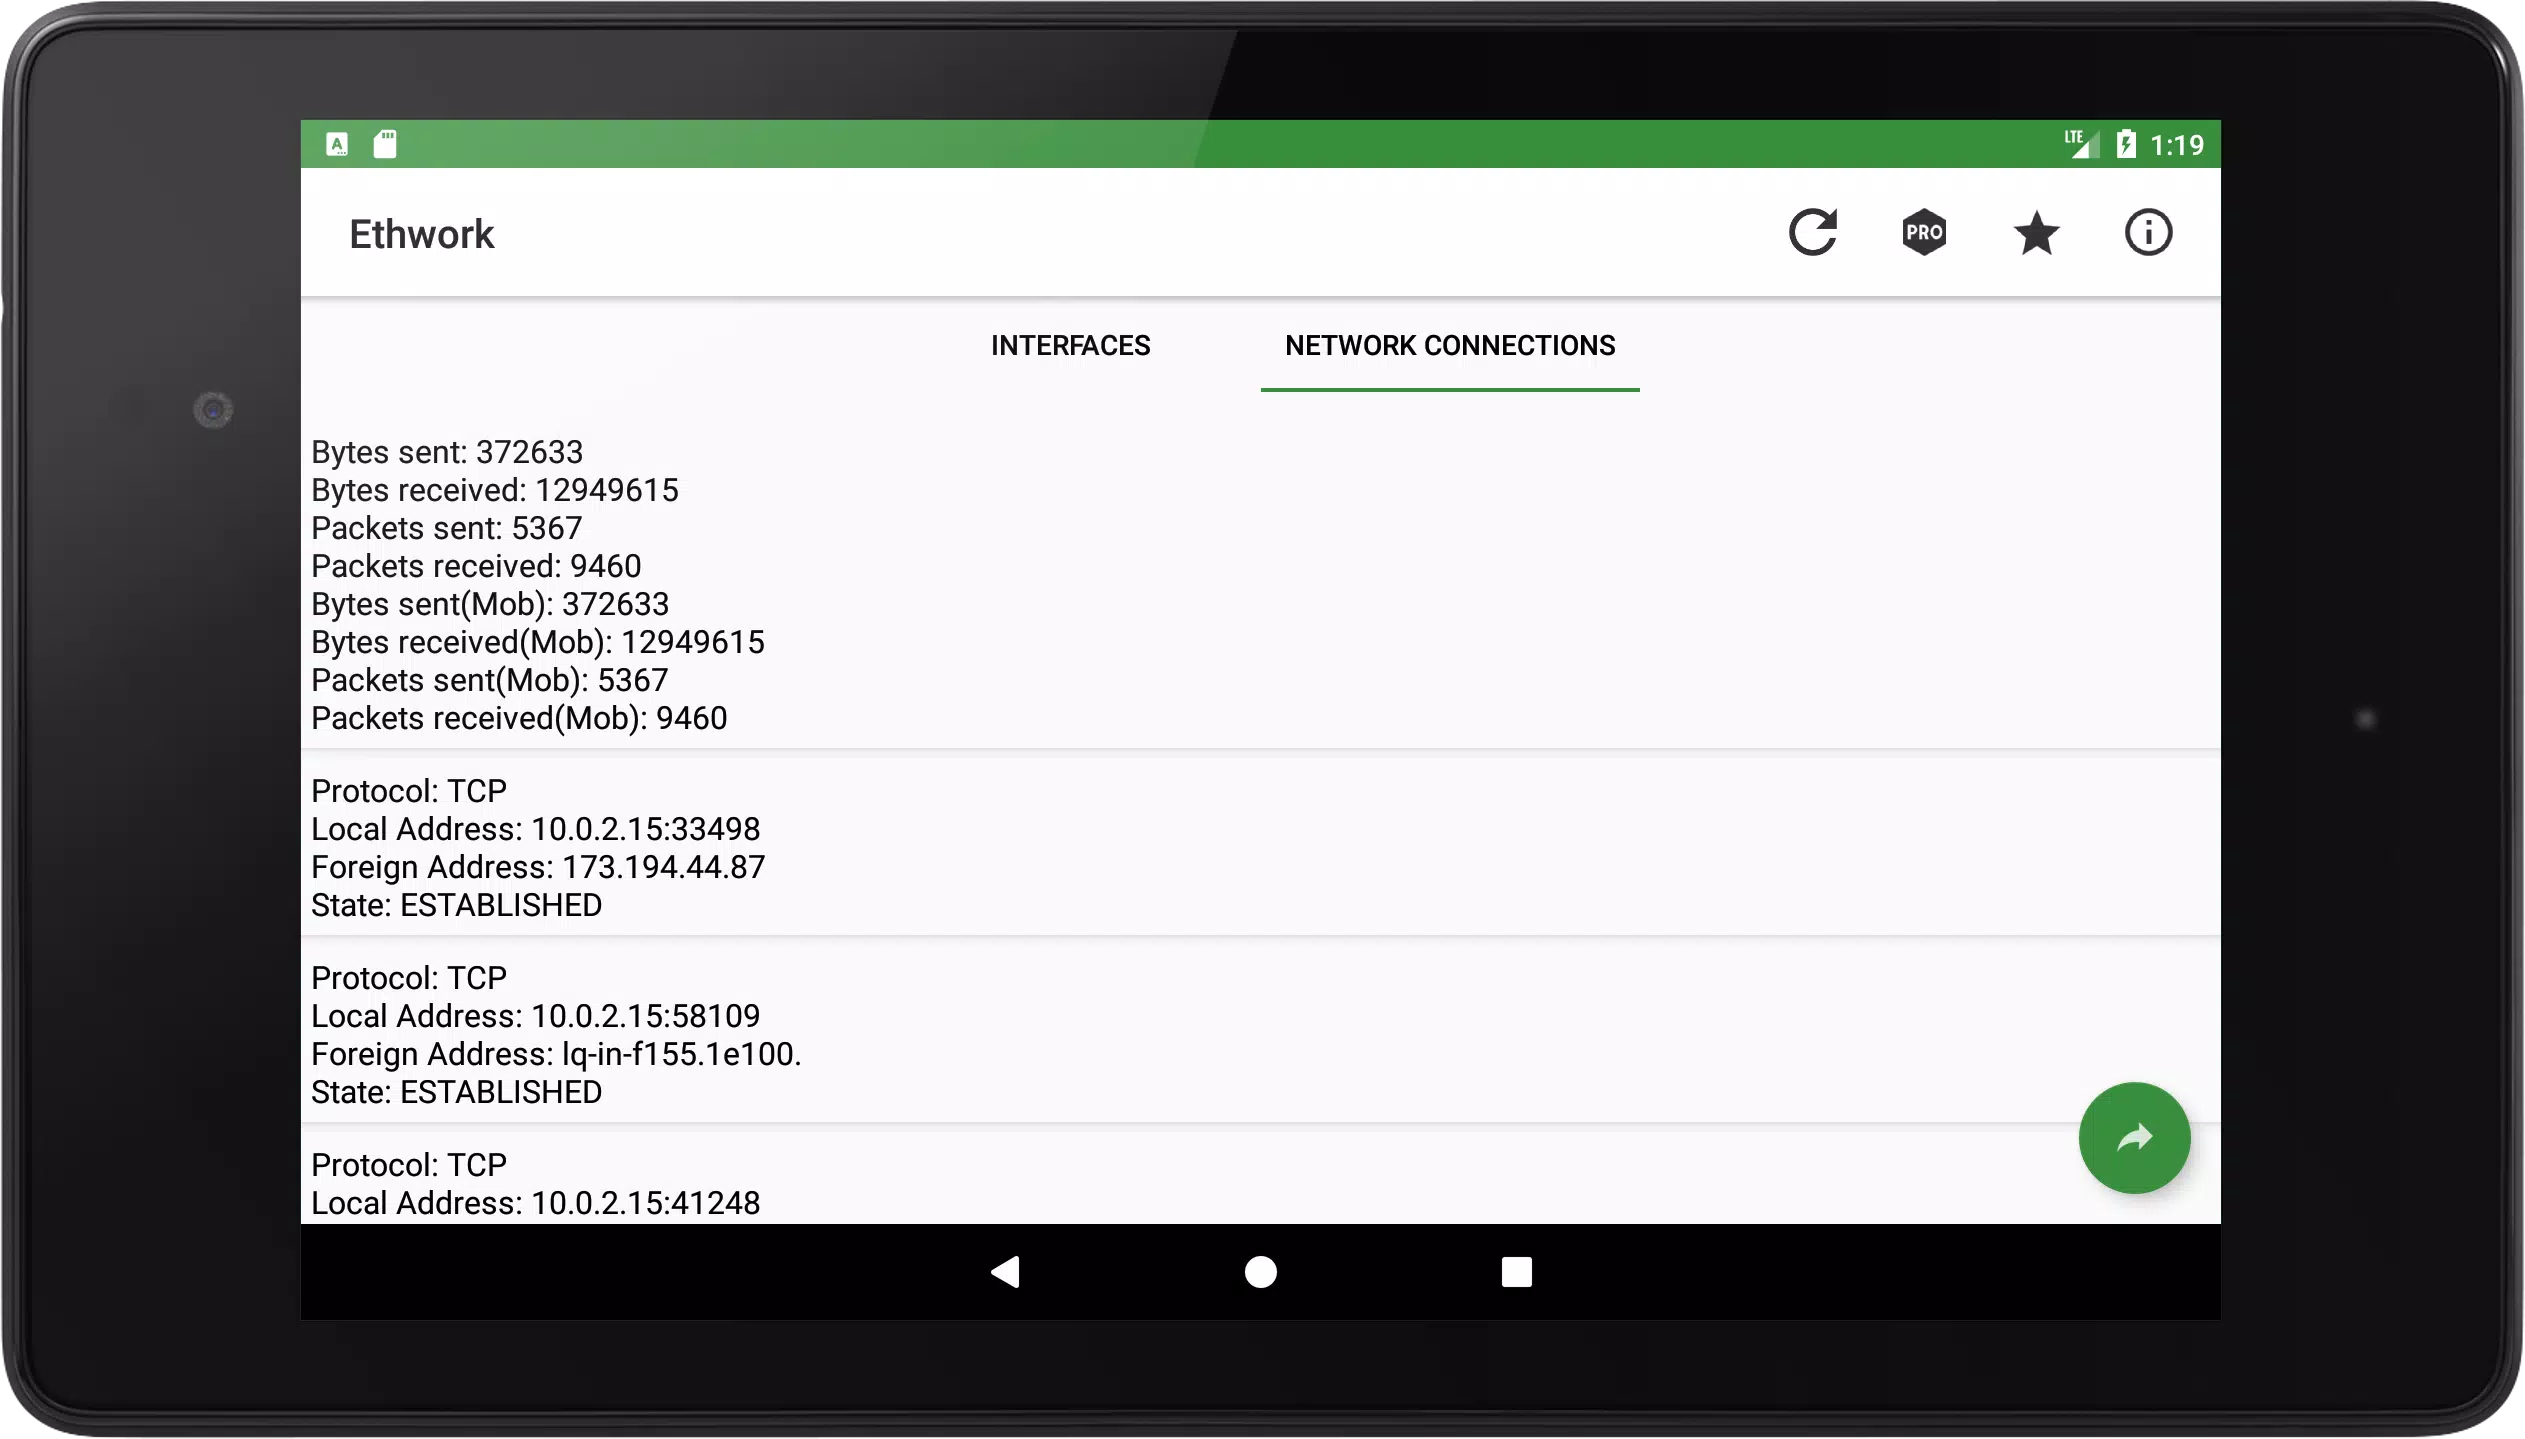Tap the Ethwork app title

(x=422, y=234)
